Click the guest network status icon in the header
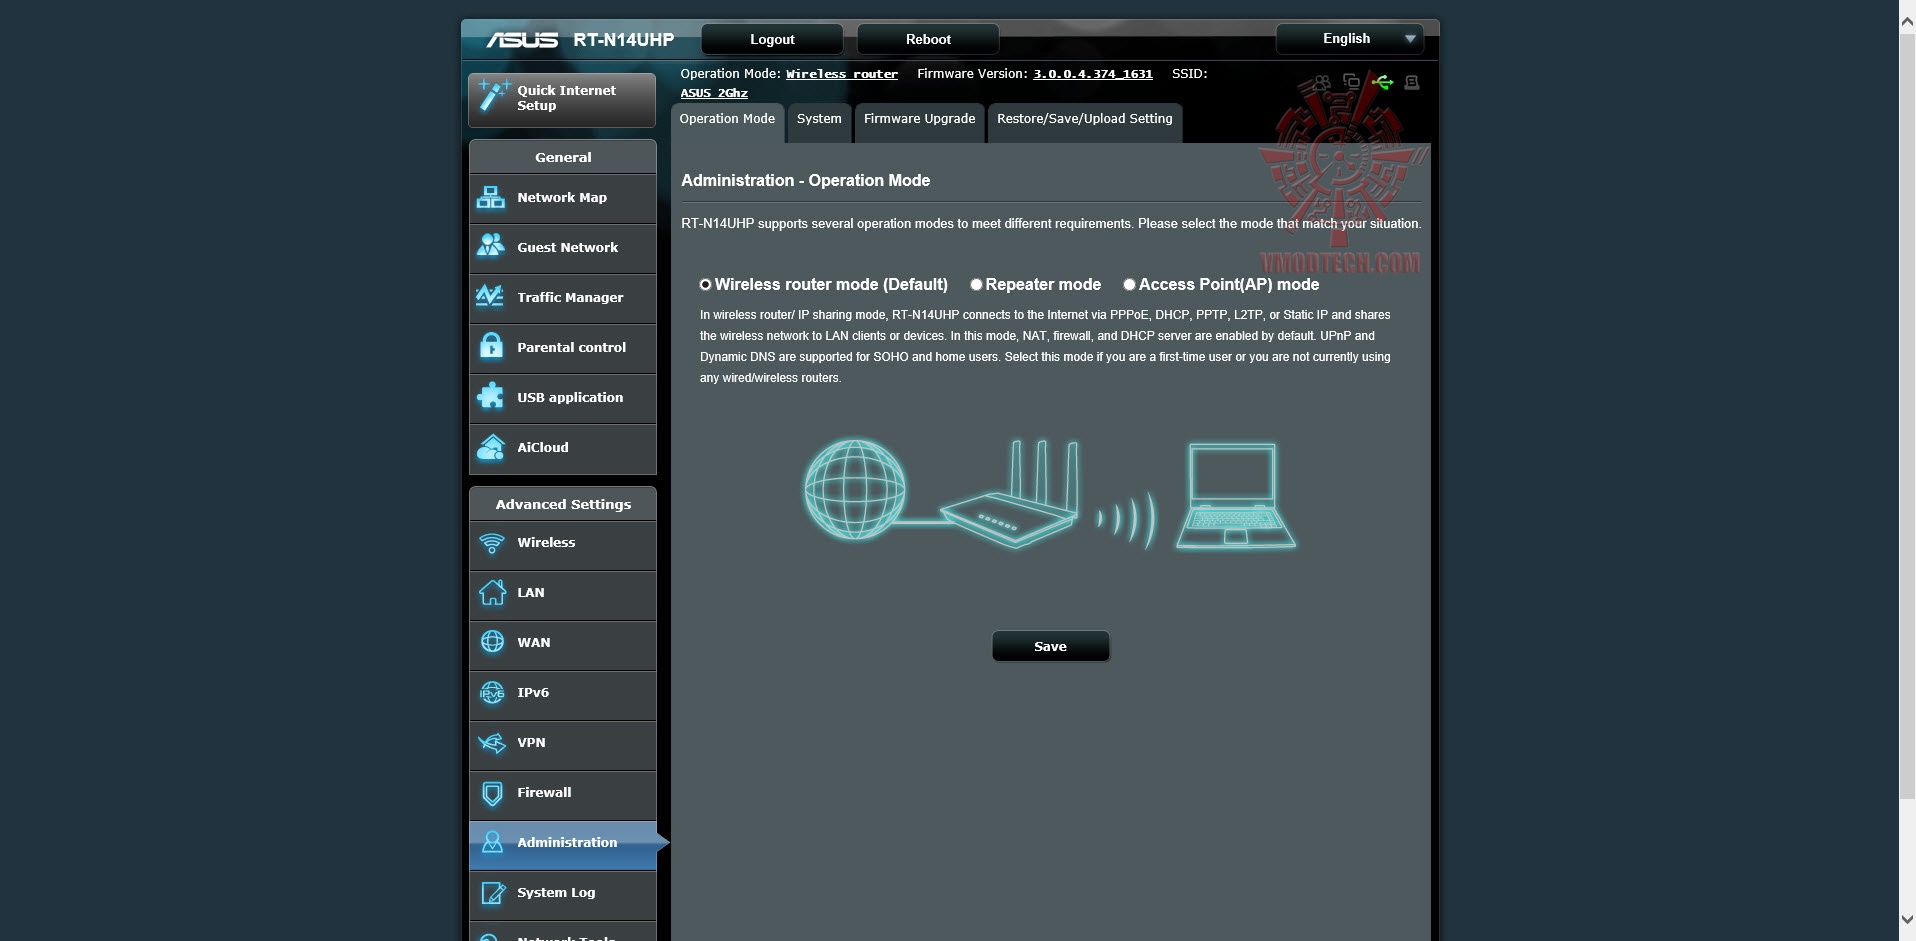The height and width of the screenshot is (941, 1916). 1322,82
